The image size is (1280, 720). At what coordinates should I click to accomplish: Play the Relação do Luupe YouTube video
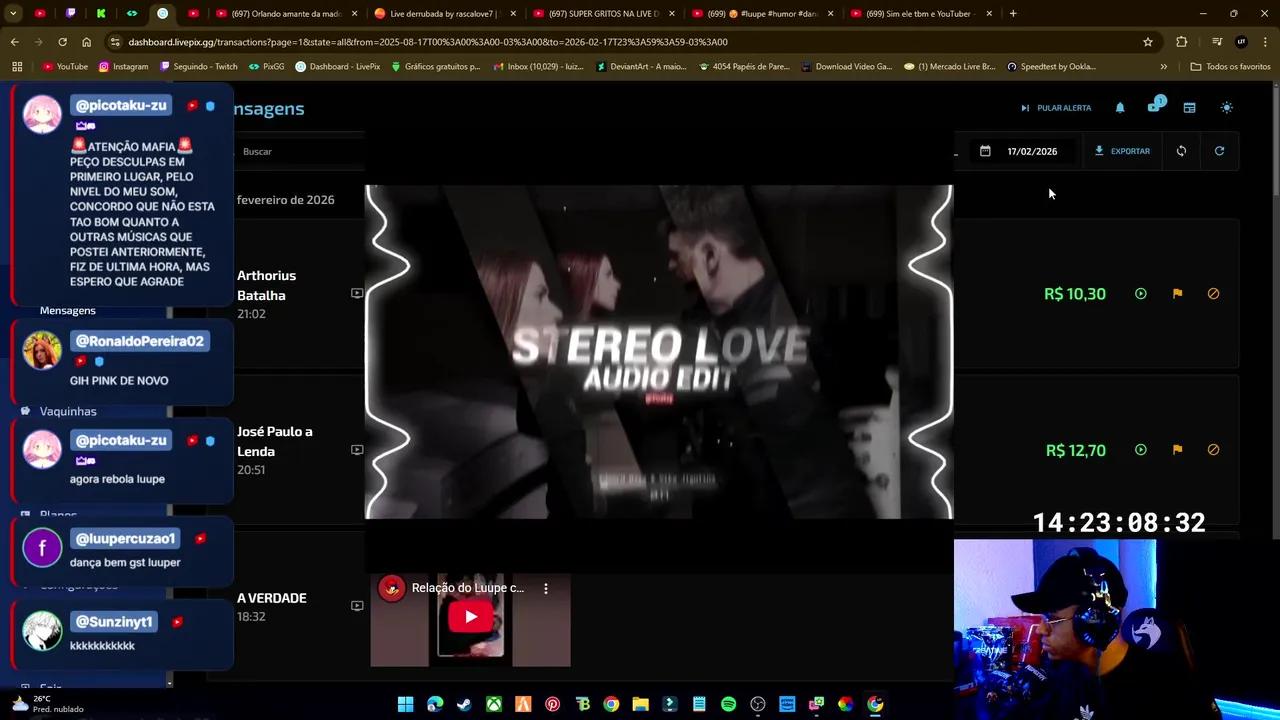pos(470,617)
